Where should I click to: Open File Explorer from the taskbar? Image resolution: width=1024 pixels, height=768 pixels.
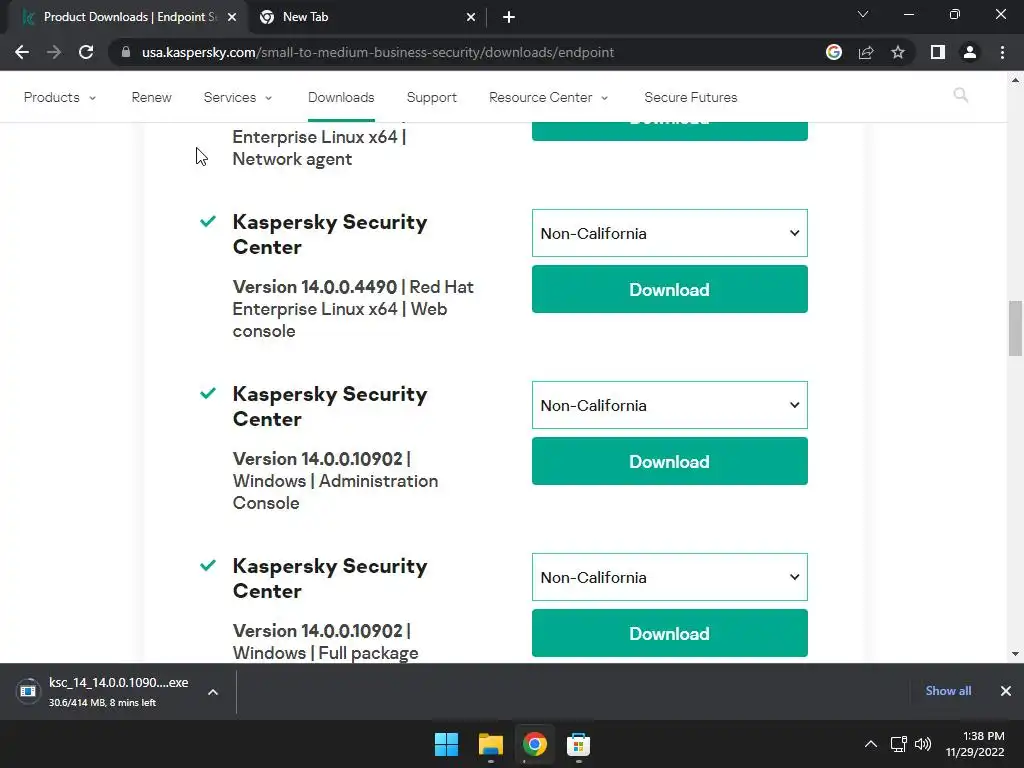[490, 744]
